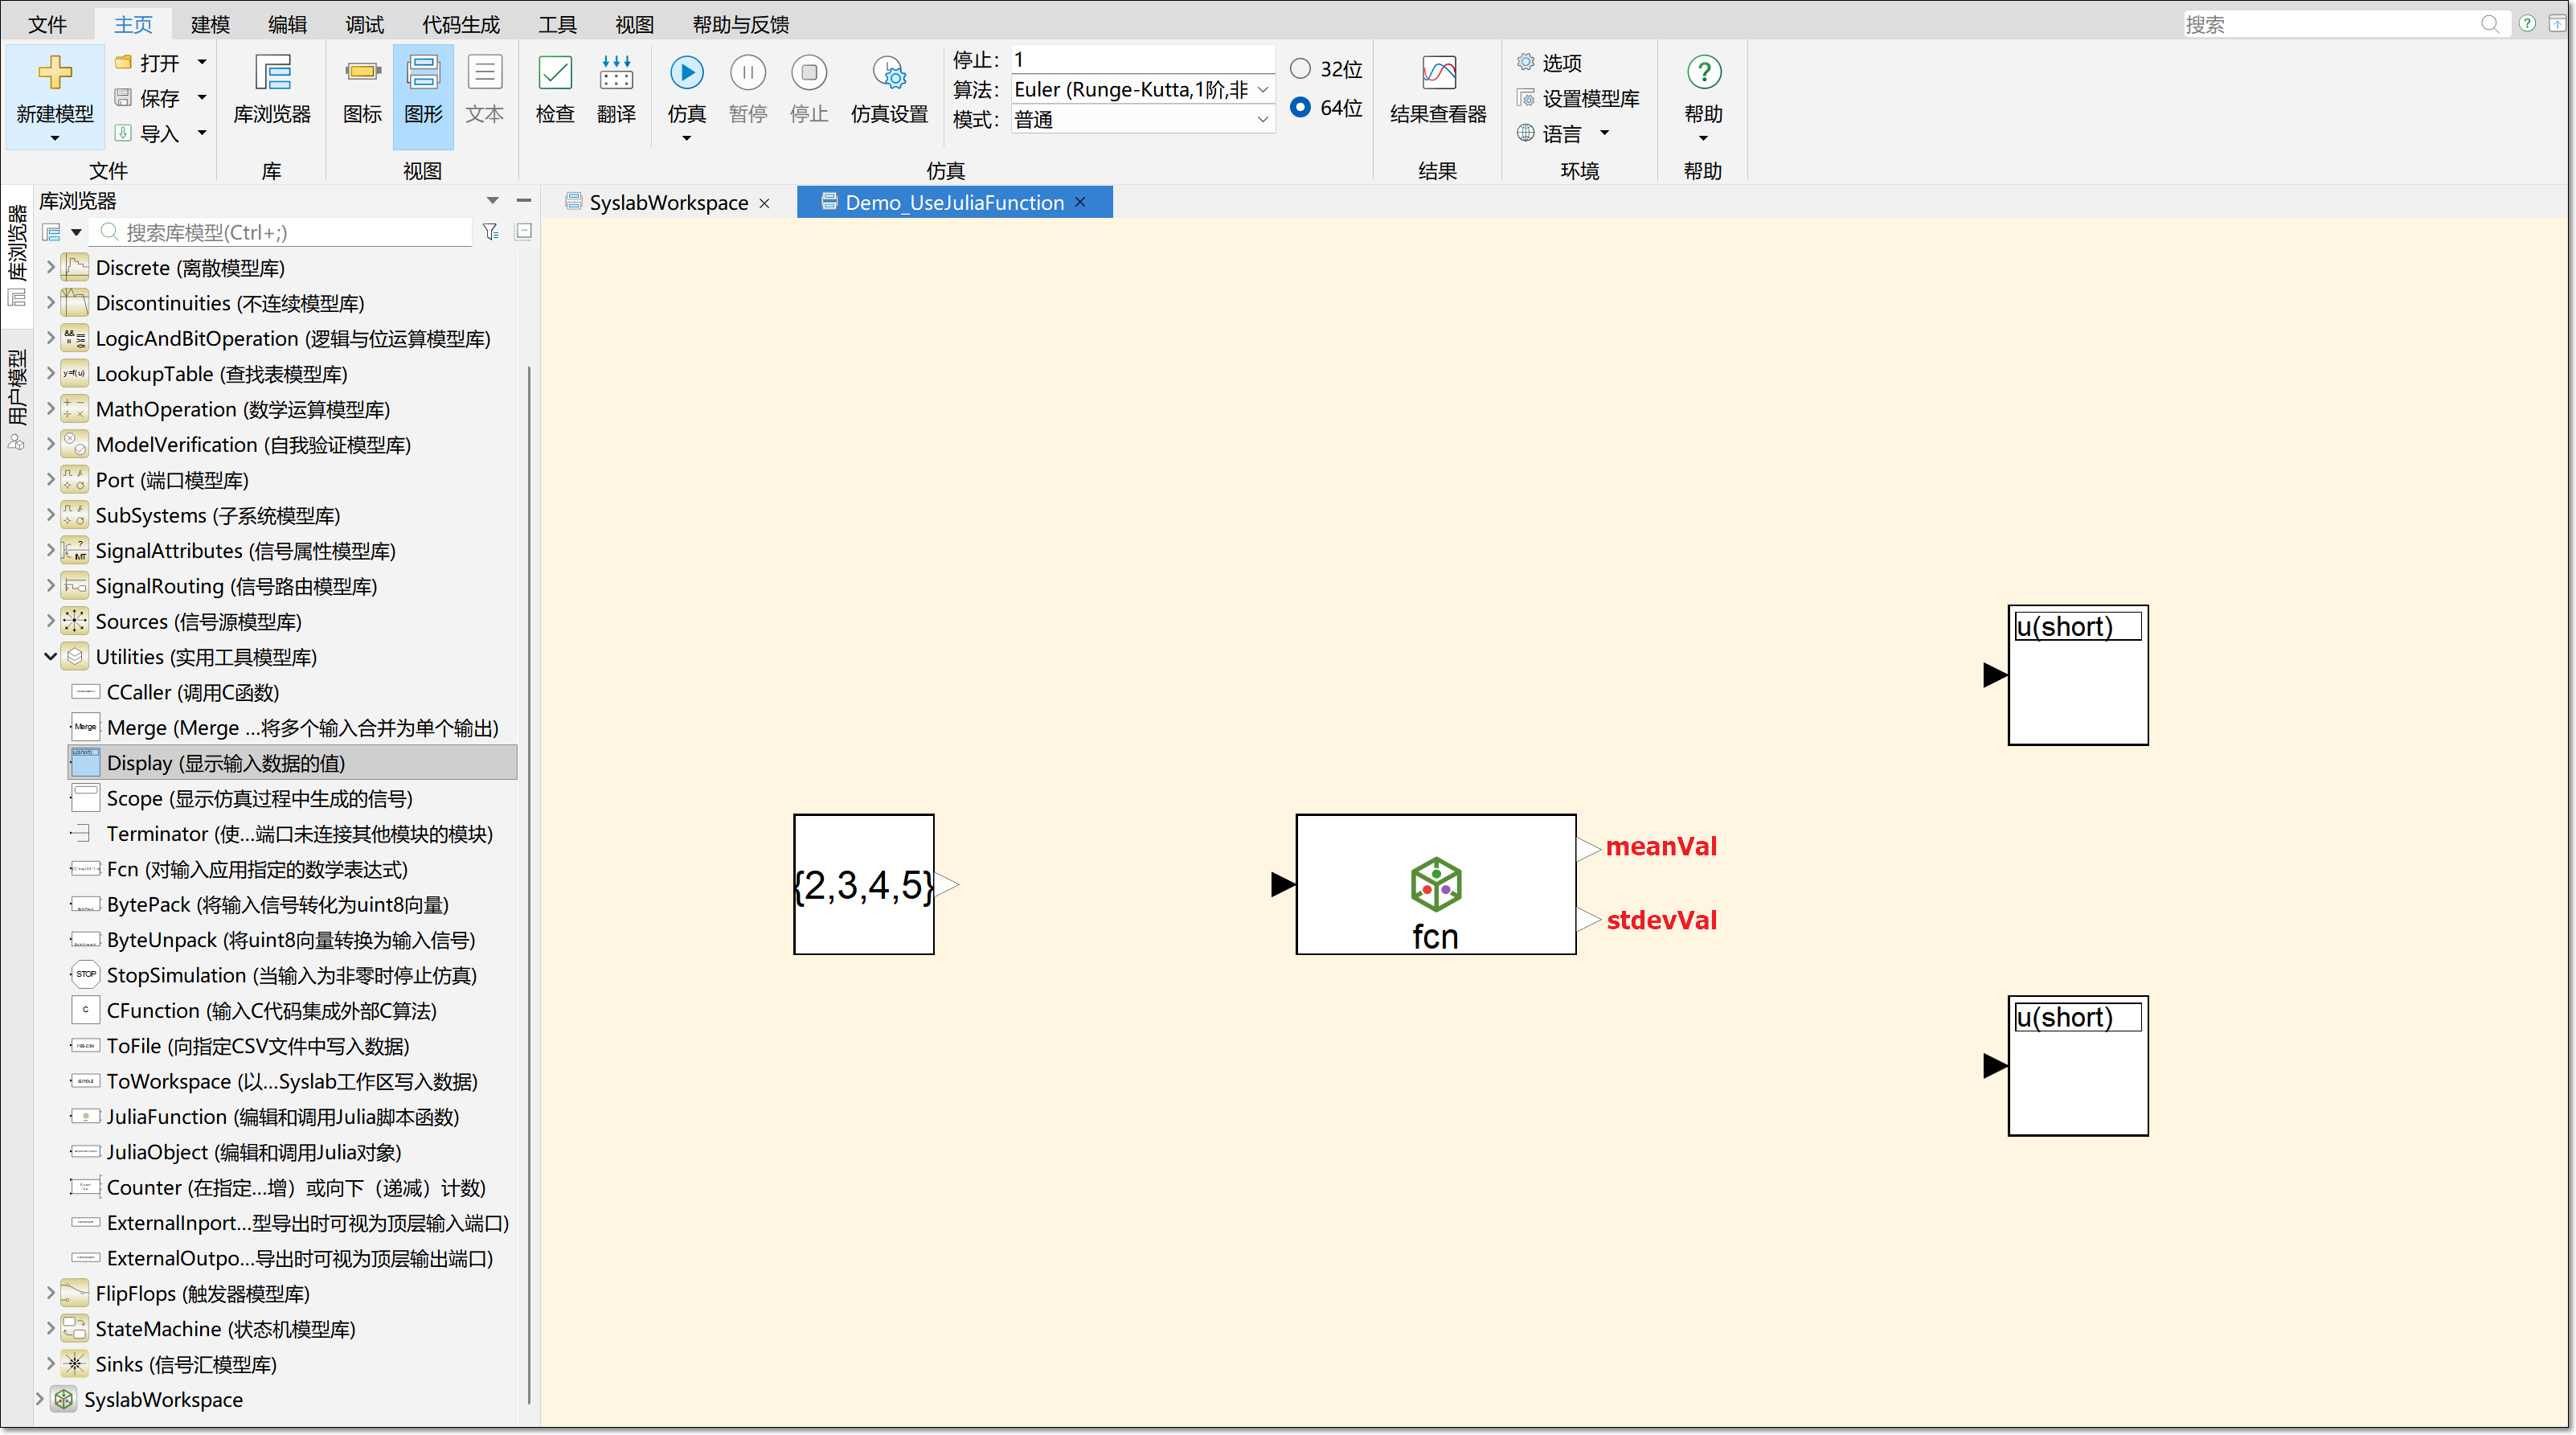Image resolution: width=2576 pixels, height=1435 pixels.
Task: Click the 翻译 translate icon
Action: coord(616,73)
